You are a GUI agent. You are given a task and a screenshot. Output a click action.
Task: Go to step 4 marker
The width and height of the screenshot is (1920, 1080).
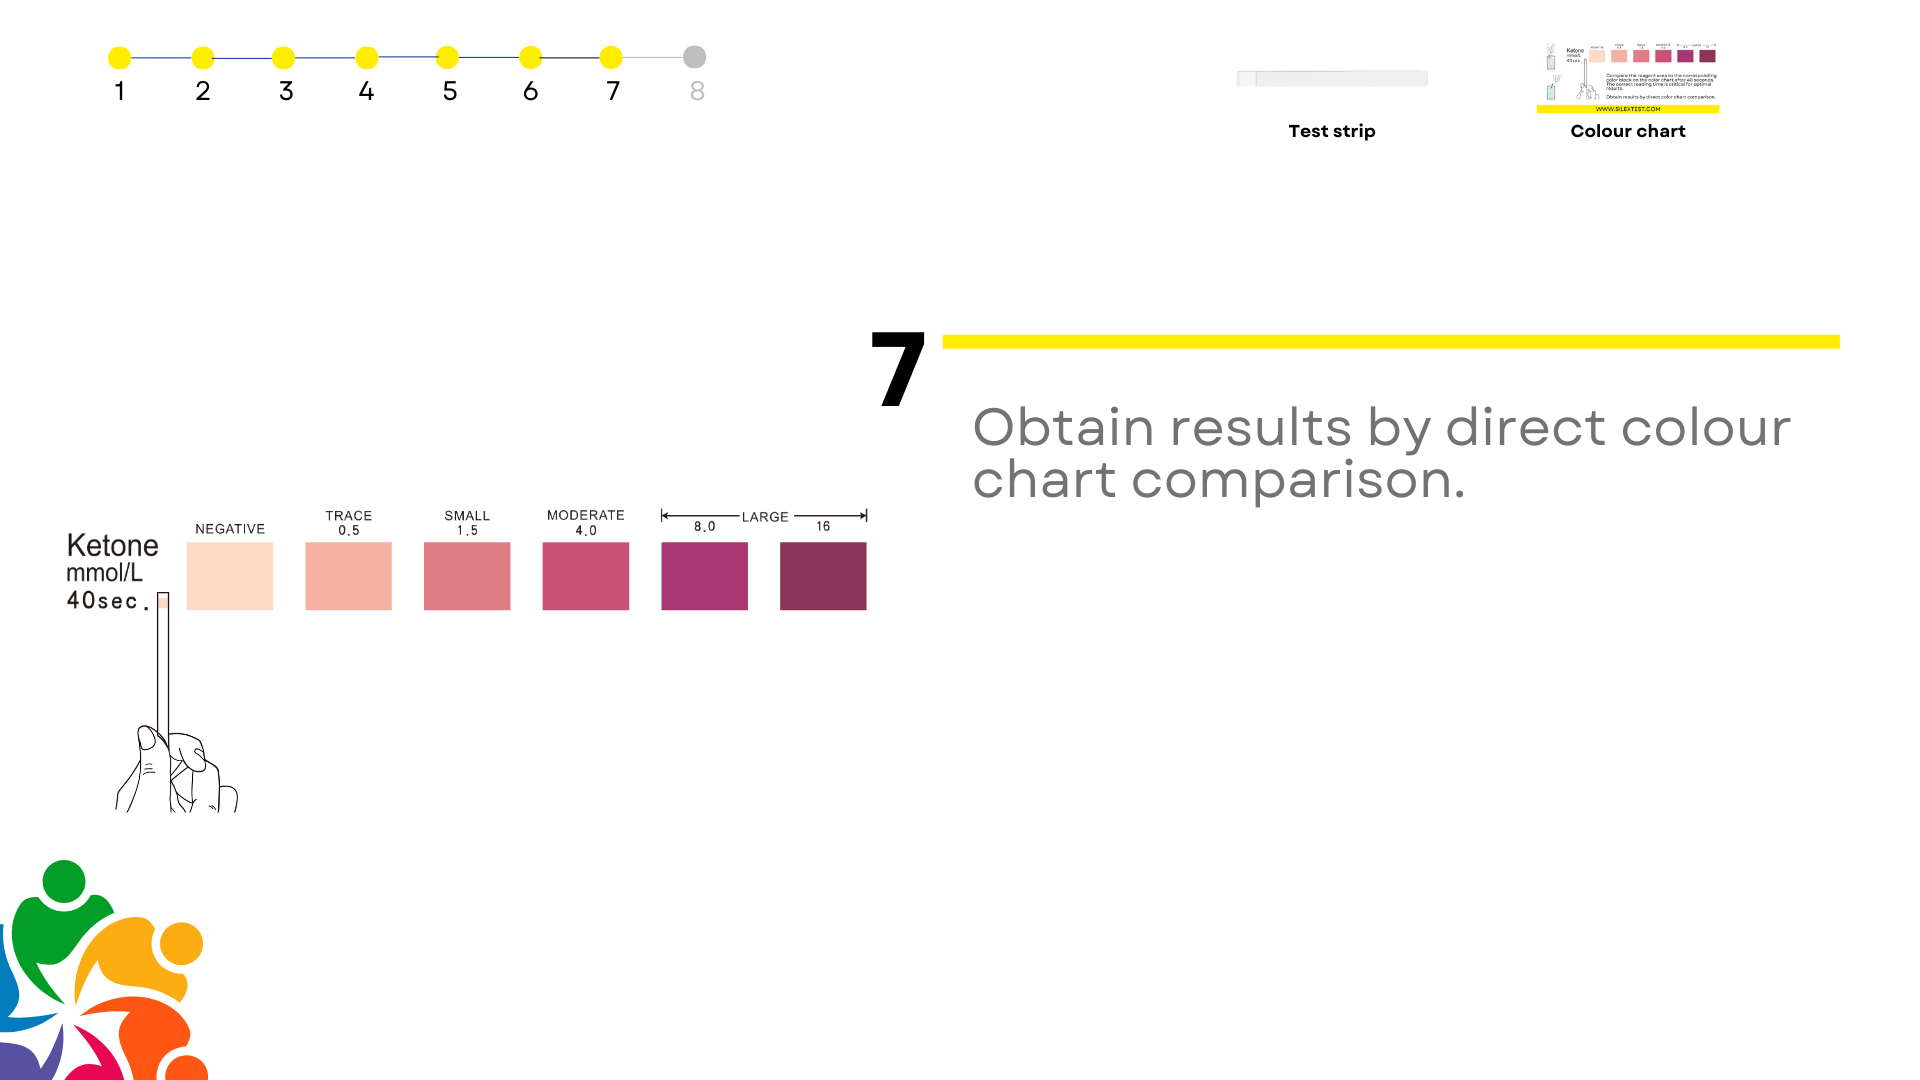[367, 58]
